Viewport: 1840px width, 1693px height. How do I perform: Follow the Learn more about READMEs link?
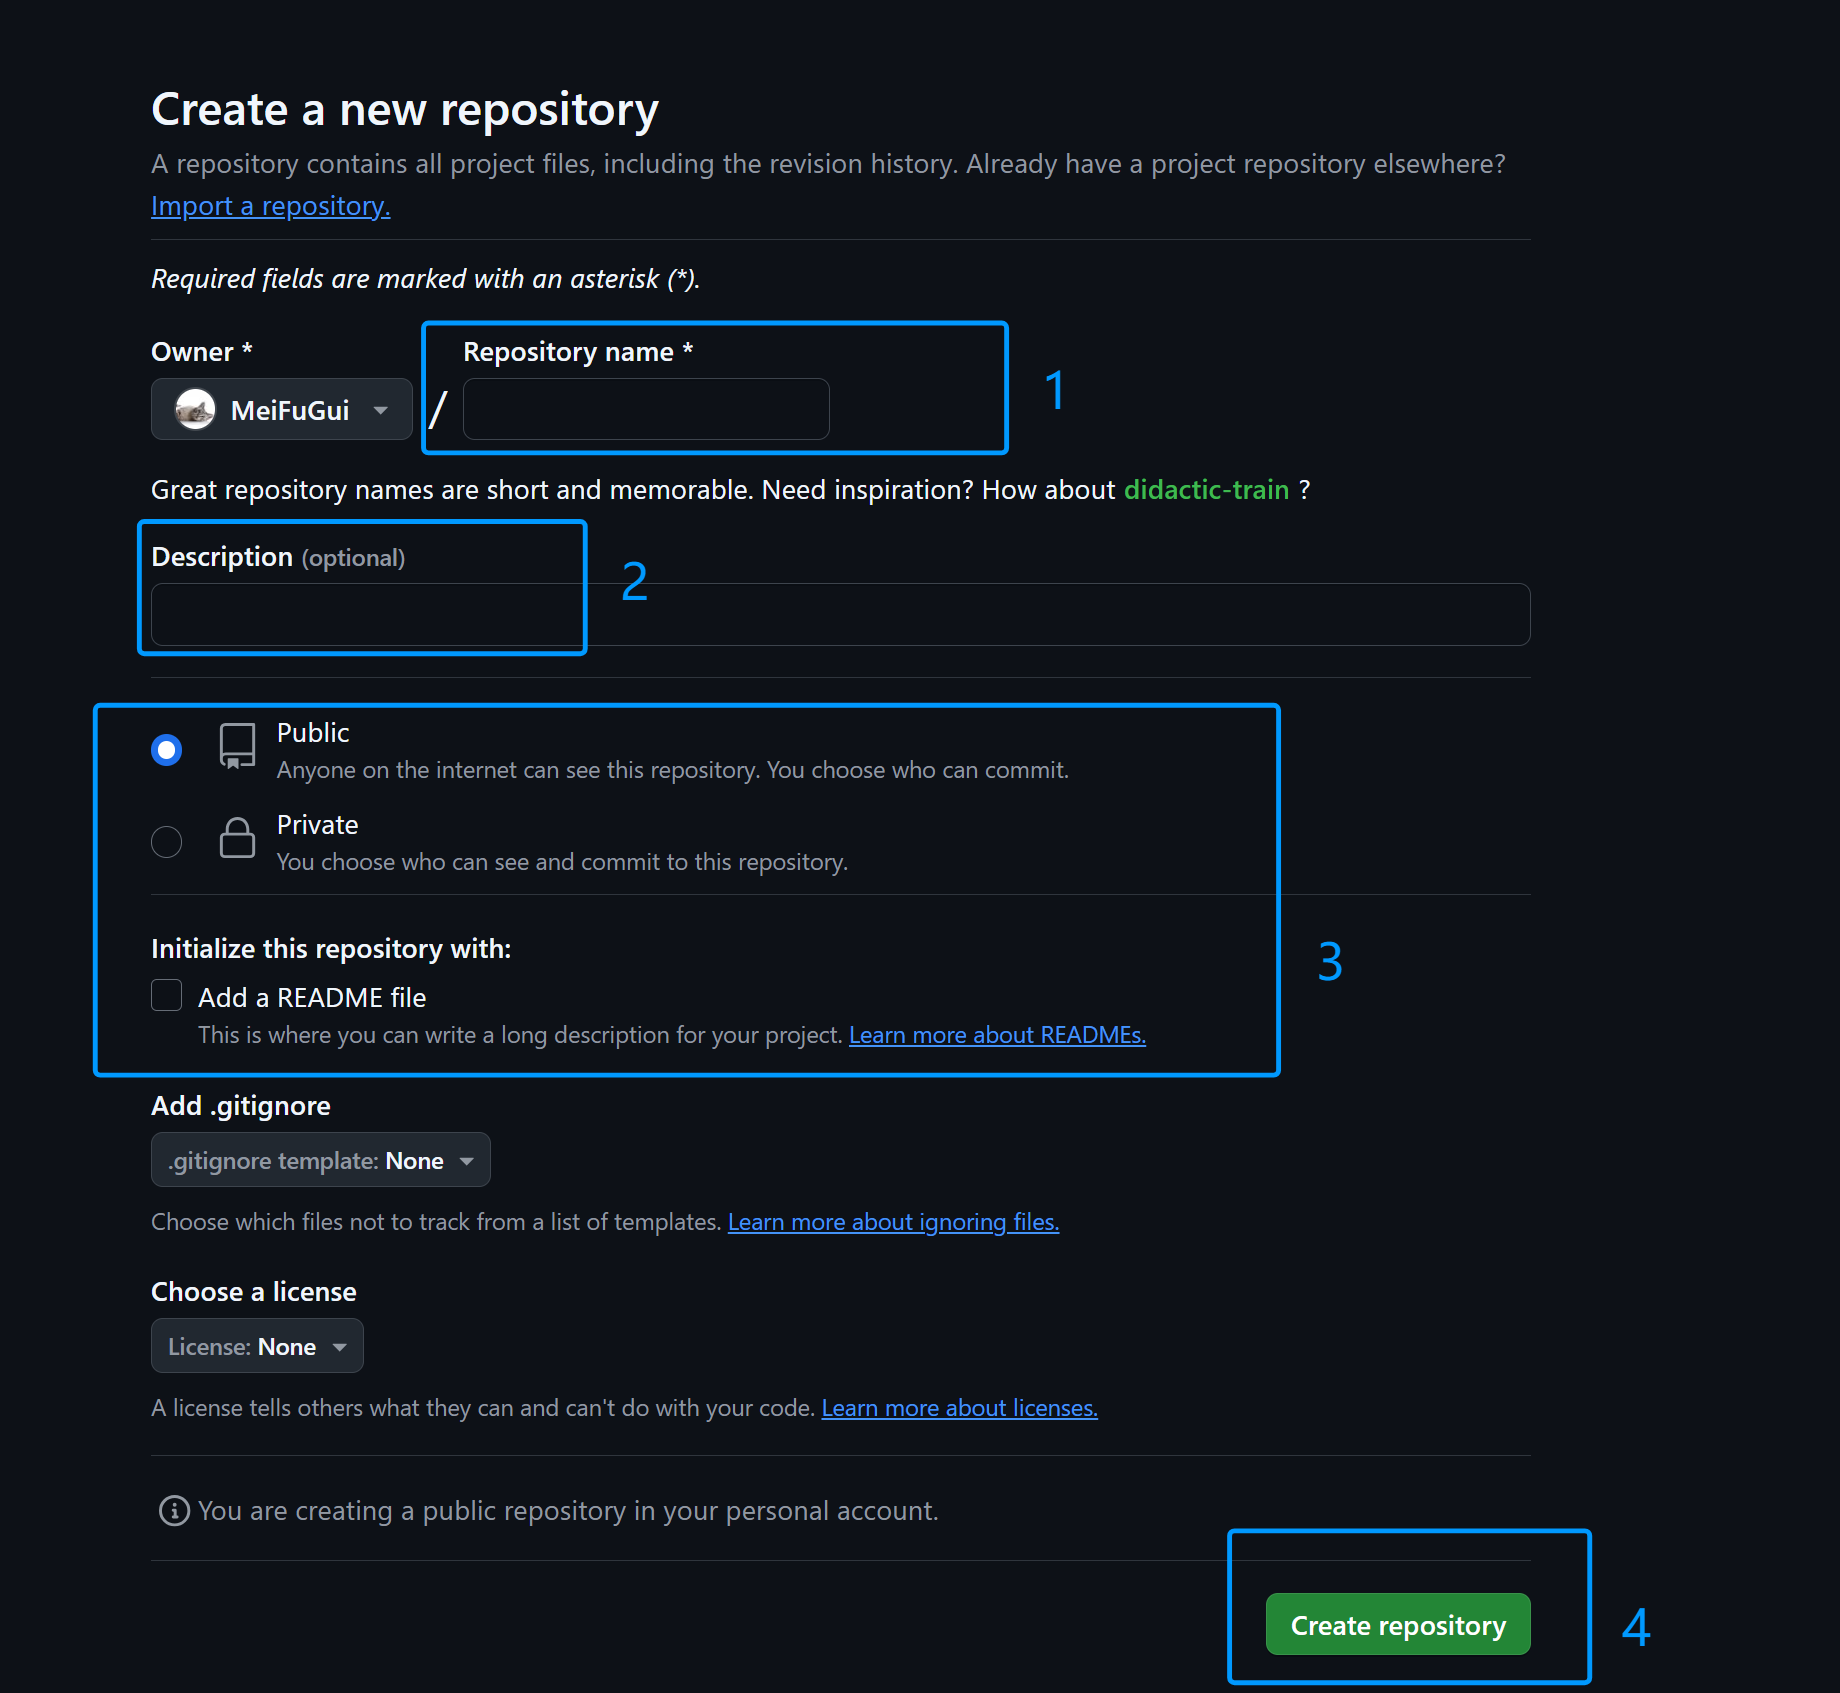pos(997,1035)
